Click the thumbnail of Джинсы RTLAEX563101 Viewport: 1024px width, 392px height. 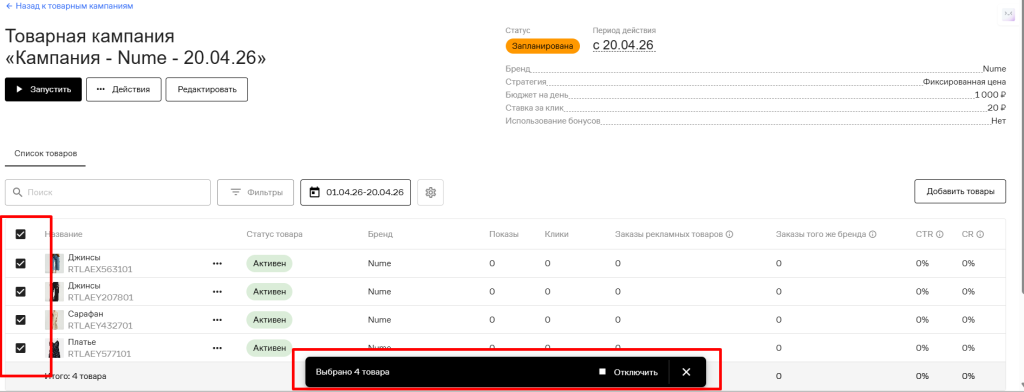54,263
